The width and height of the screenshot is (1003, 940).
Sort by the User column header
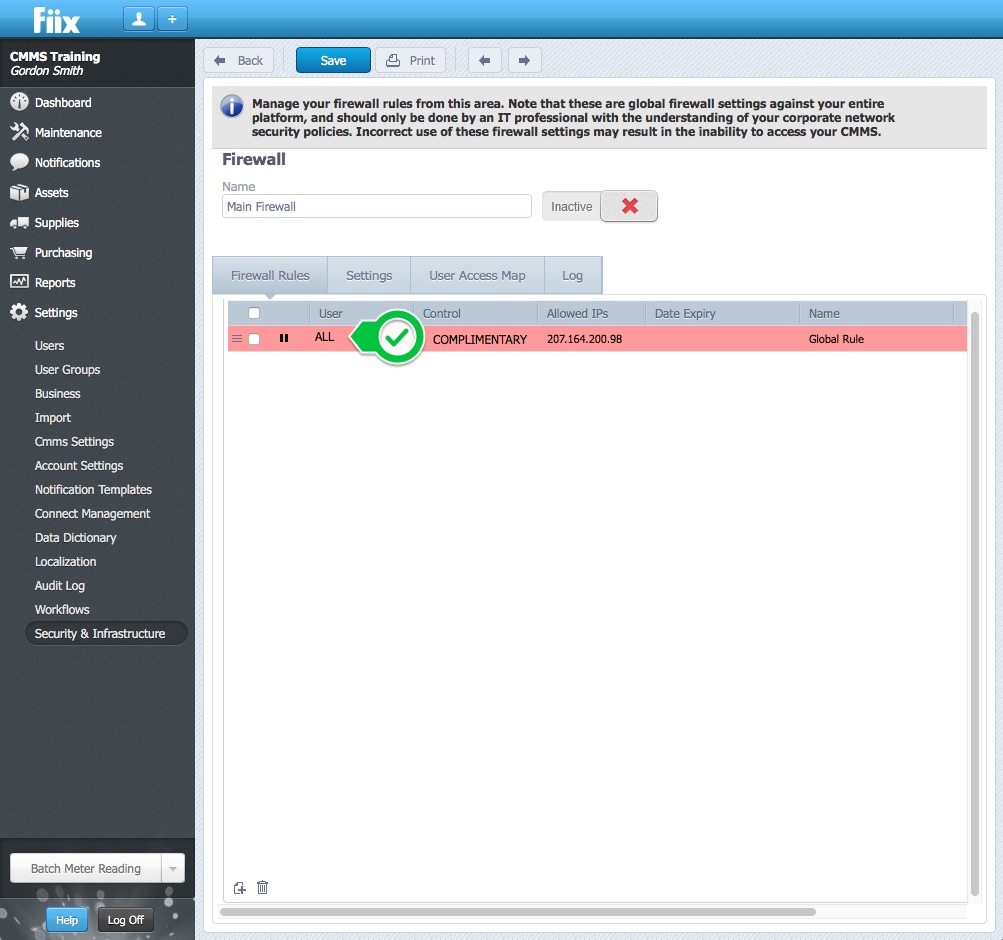pos(331,313)
